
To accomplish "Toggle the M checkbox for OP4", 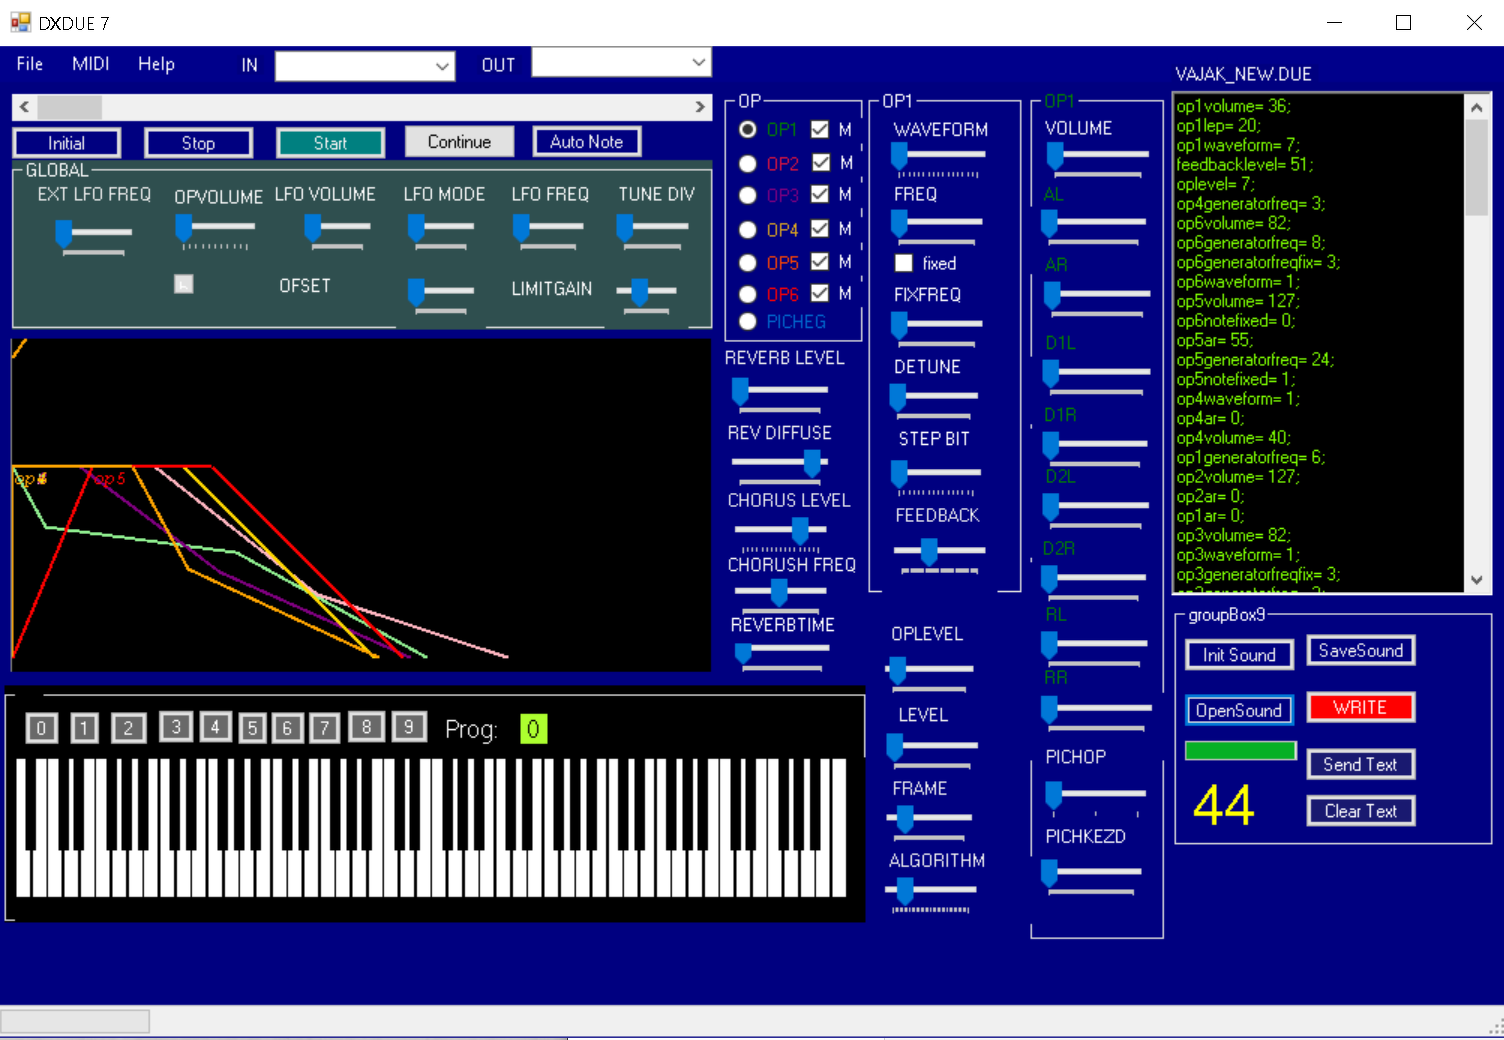I will (x=820, y=228).
